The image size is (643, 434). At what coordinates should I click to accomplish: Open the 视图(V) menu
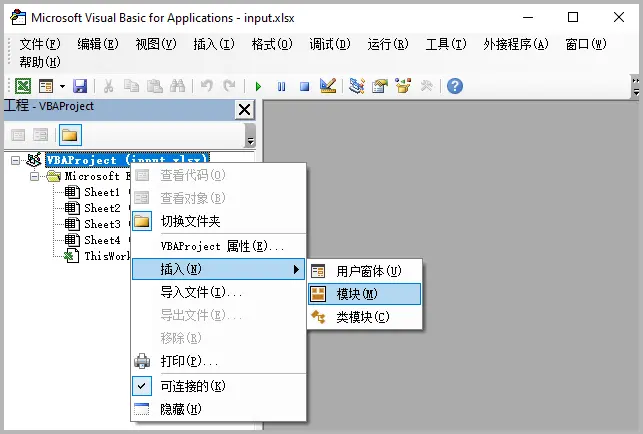tap(156, 44)
